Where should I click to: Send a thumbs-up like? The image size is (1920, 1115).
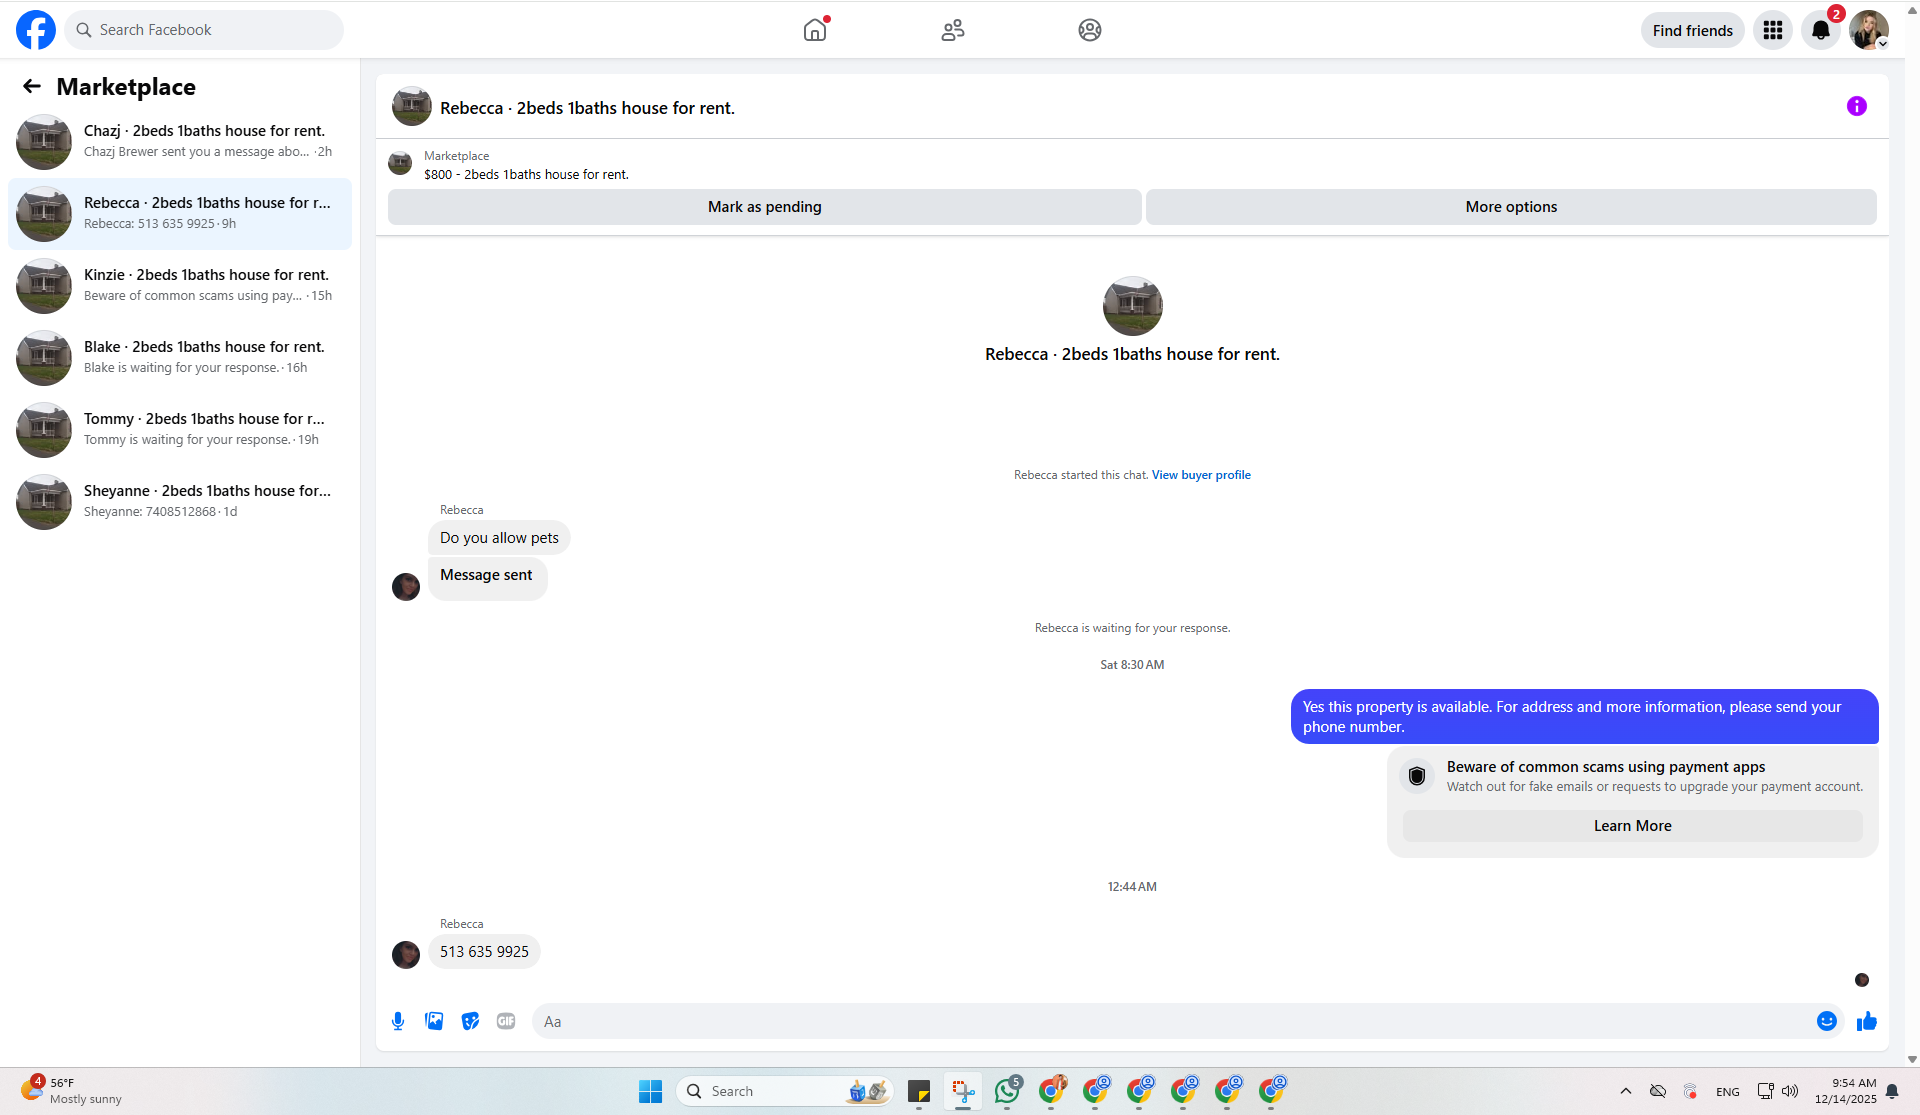point(1867,1021)
